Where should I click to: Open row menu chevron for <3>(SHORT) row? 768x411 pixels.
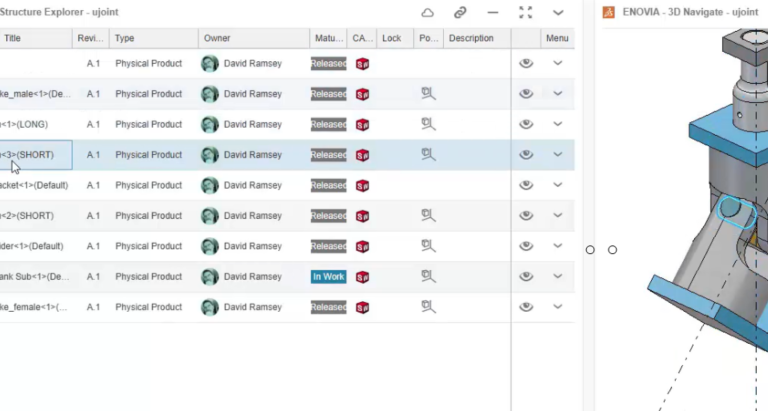click(557, 154)
